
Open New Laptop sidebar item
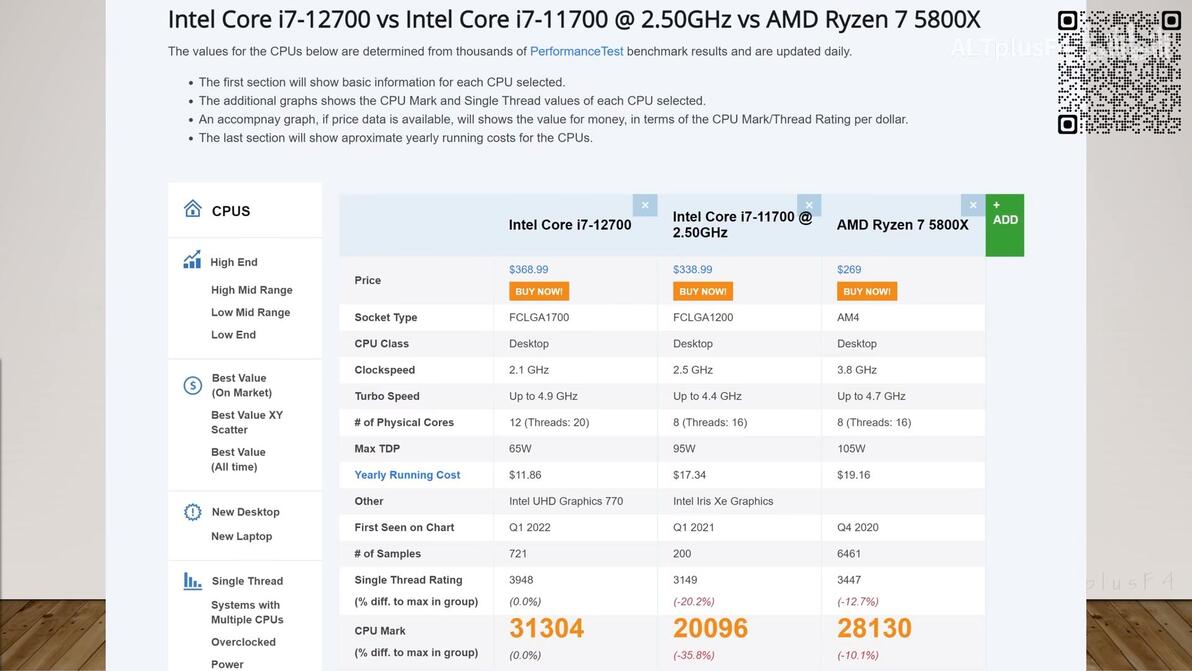tap(242, 536)
